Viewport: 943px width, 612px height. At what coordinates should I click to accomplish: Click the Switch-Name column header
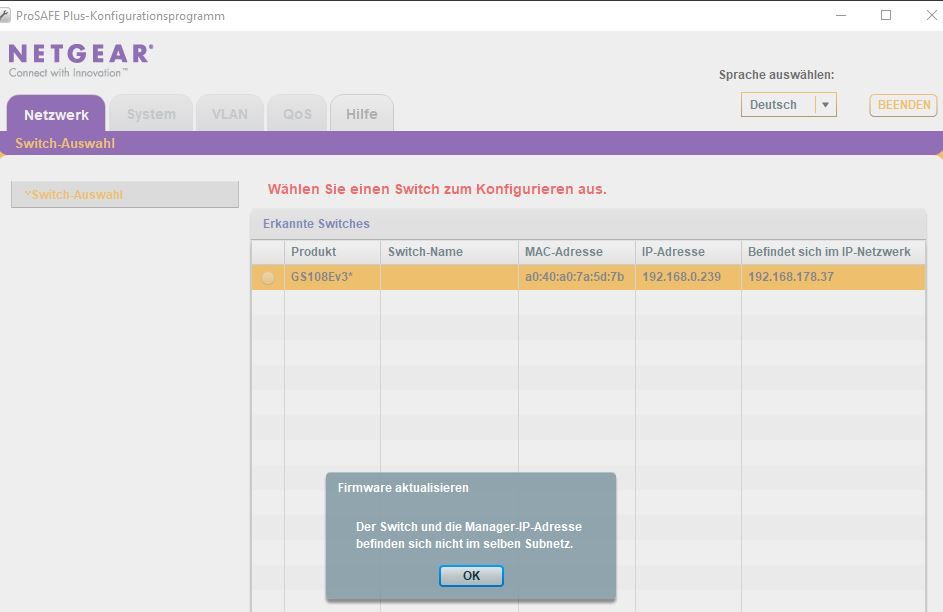pyautogui.click(x=449, y=252)
